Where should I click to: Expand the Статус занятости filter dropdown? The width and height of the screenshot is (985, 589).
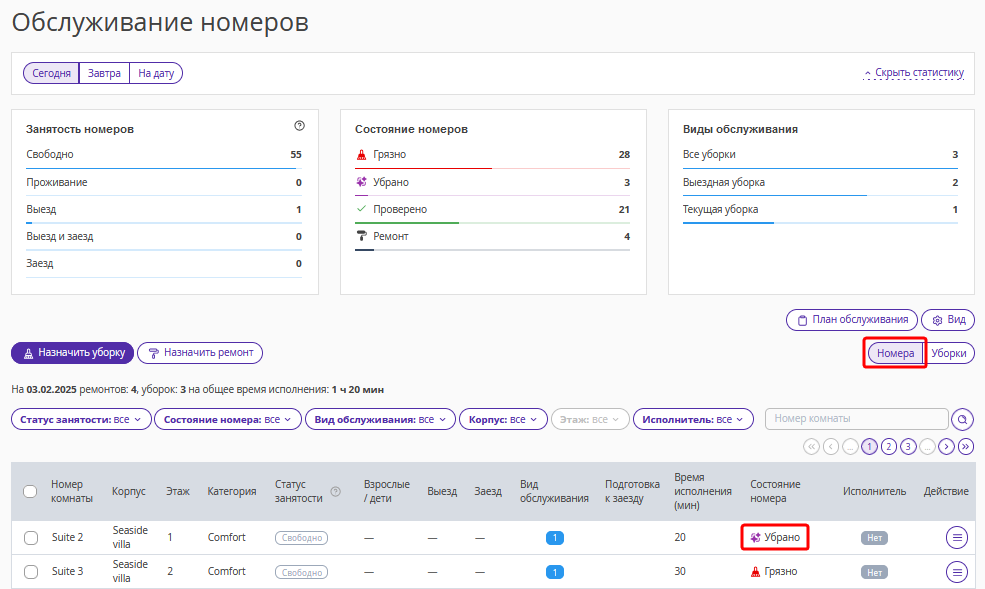tap(81, 420)
